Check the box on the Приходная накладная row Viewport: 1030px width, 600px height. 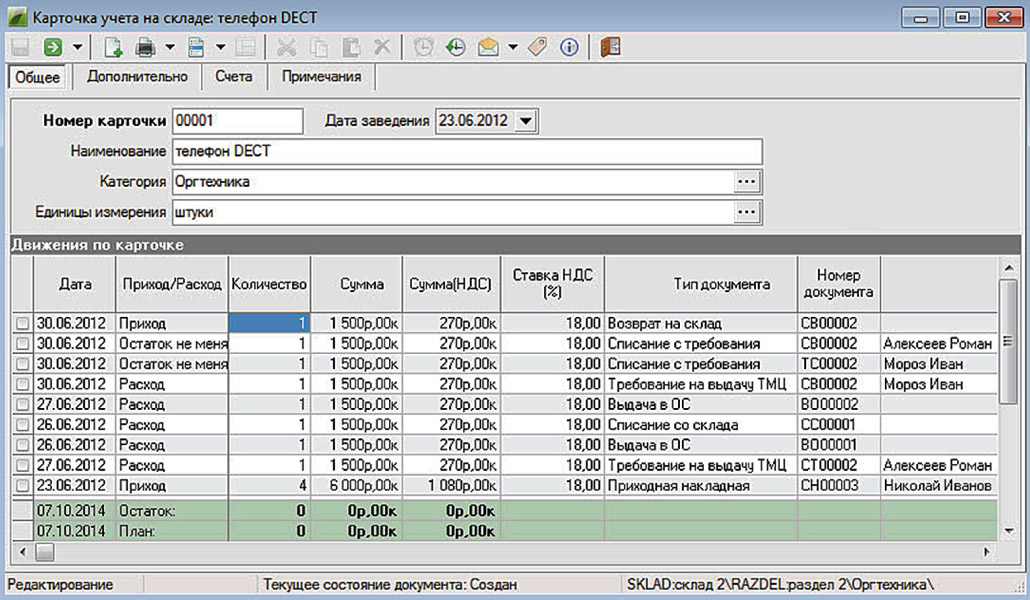pyautogui.click(x=23, y=486)
